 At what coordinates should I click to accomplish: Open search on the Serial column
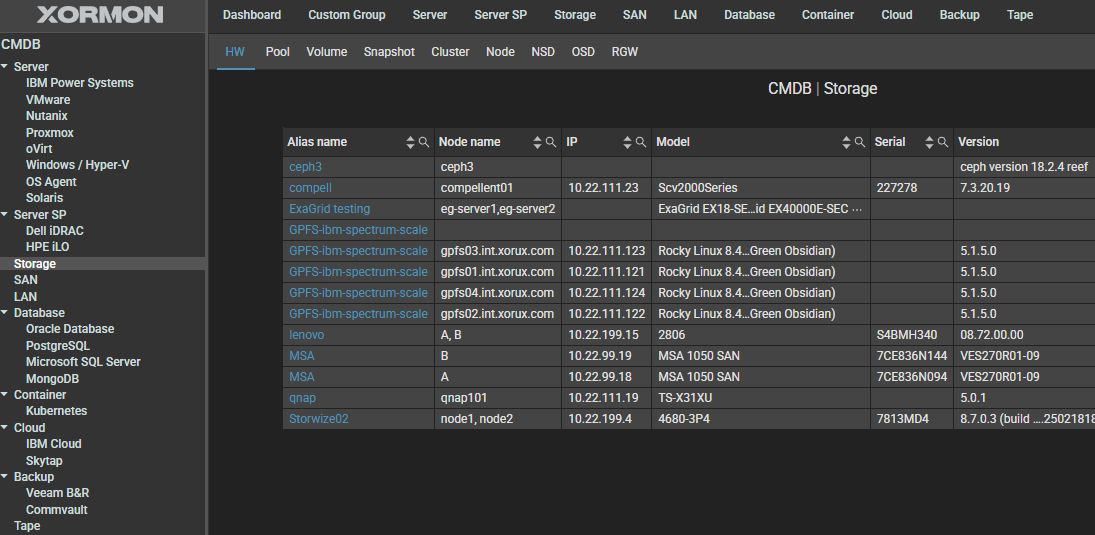(943, 143)
